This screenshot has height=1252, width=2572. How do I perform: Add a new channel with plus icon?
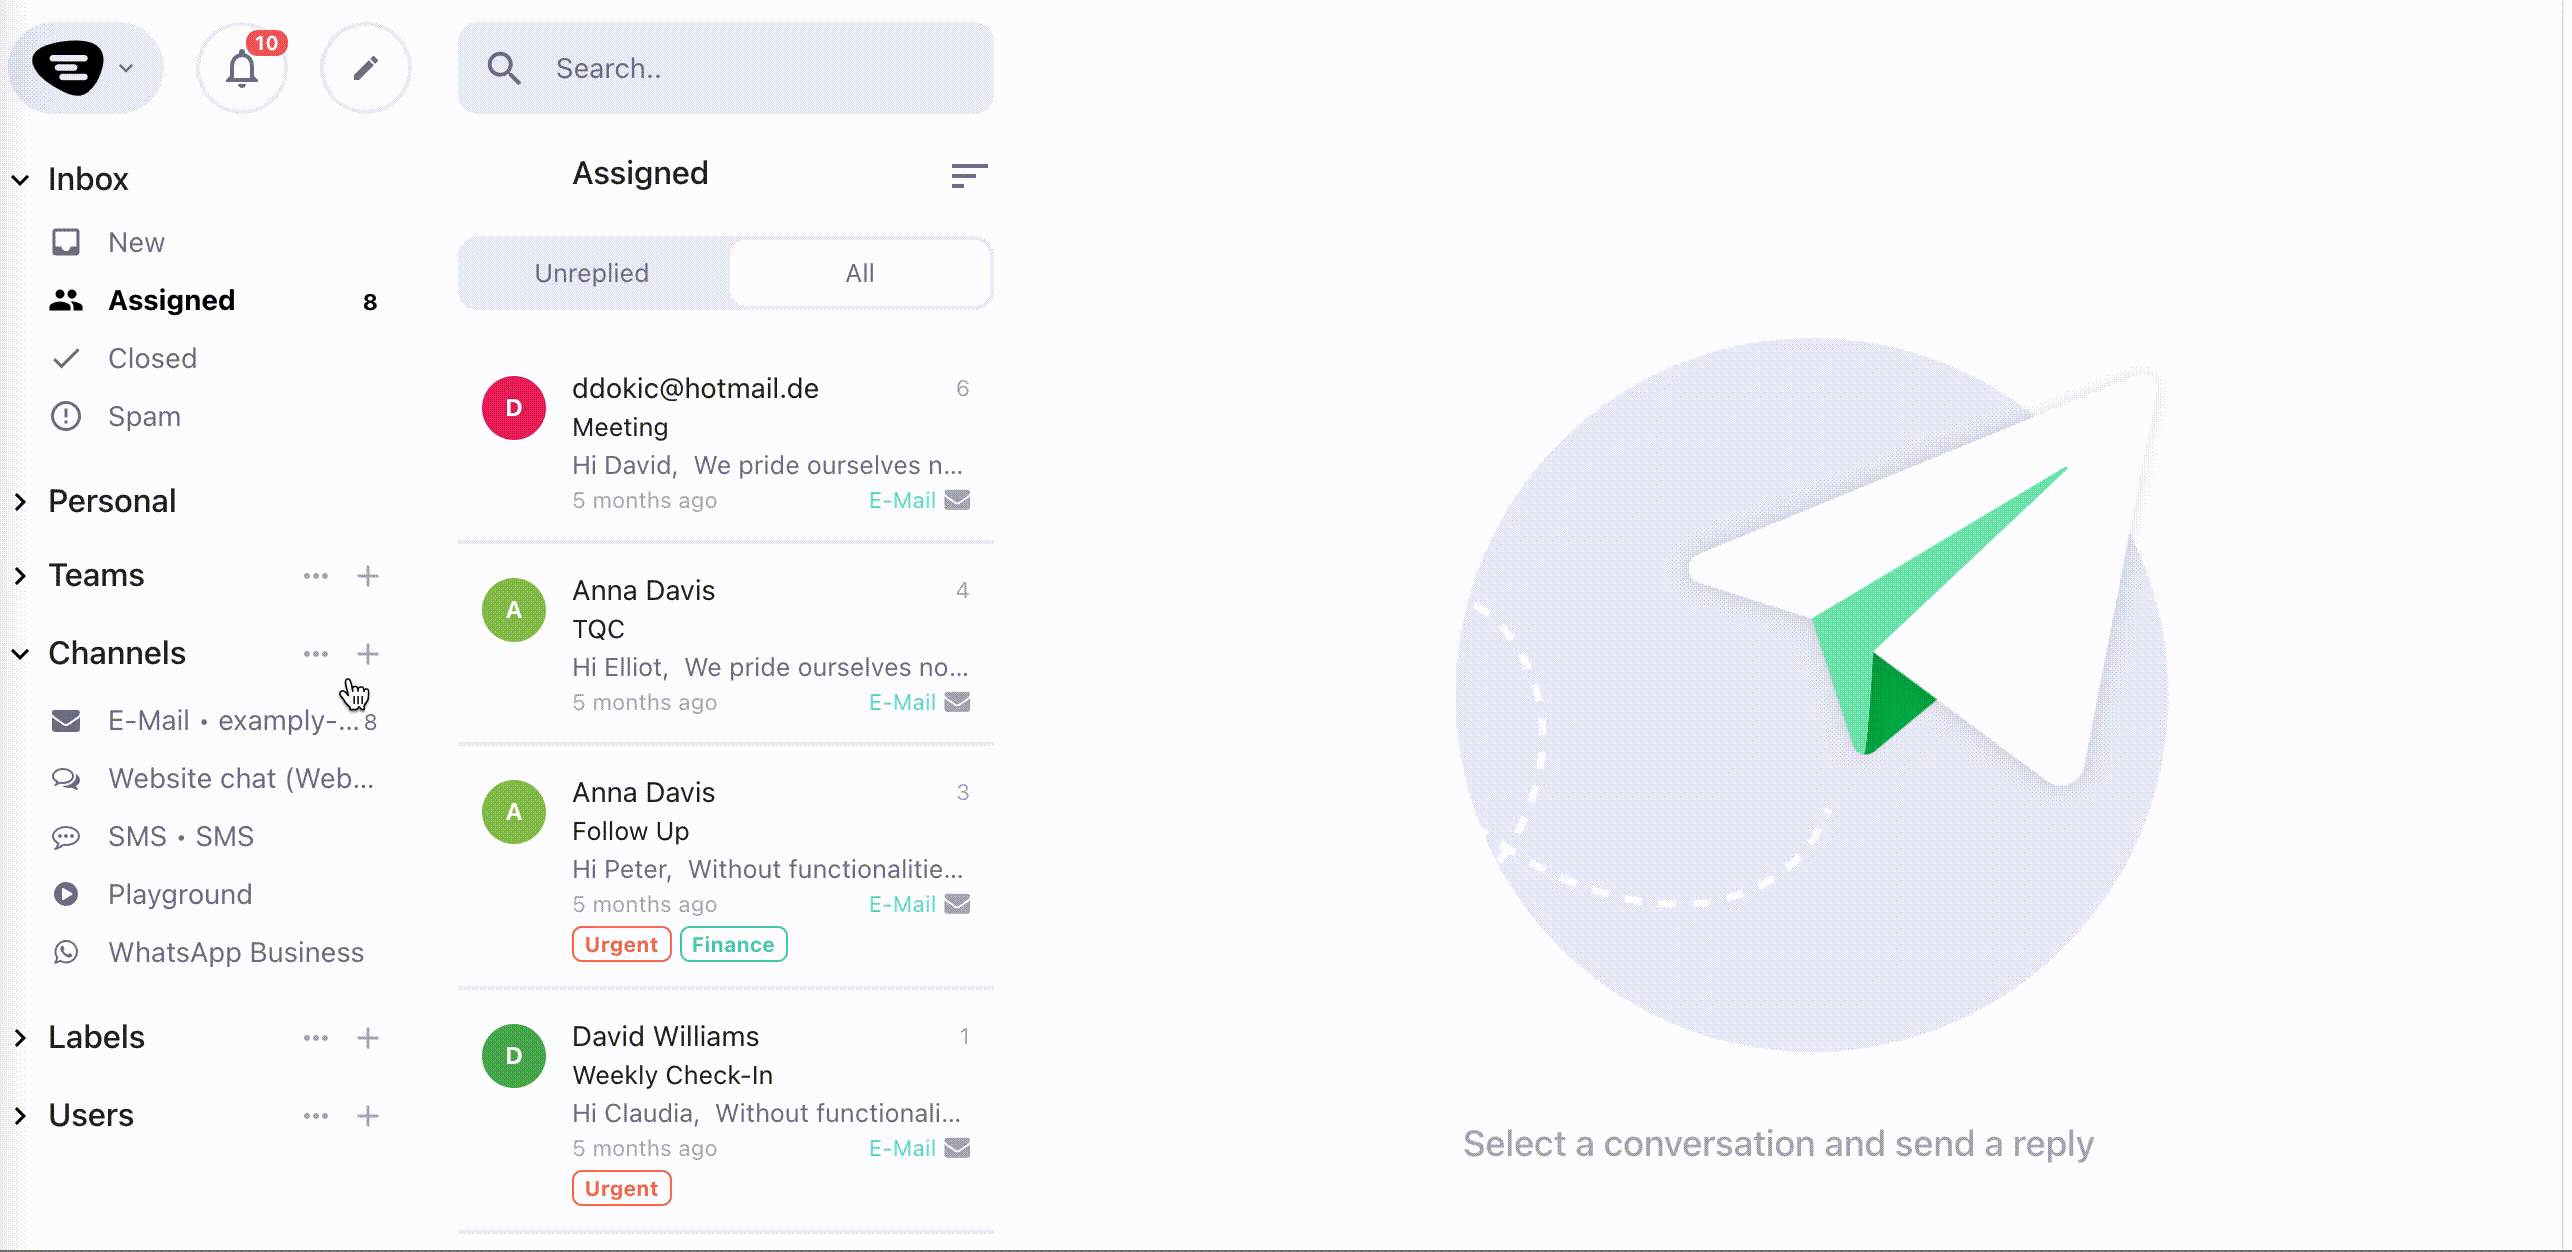[368, 654]
